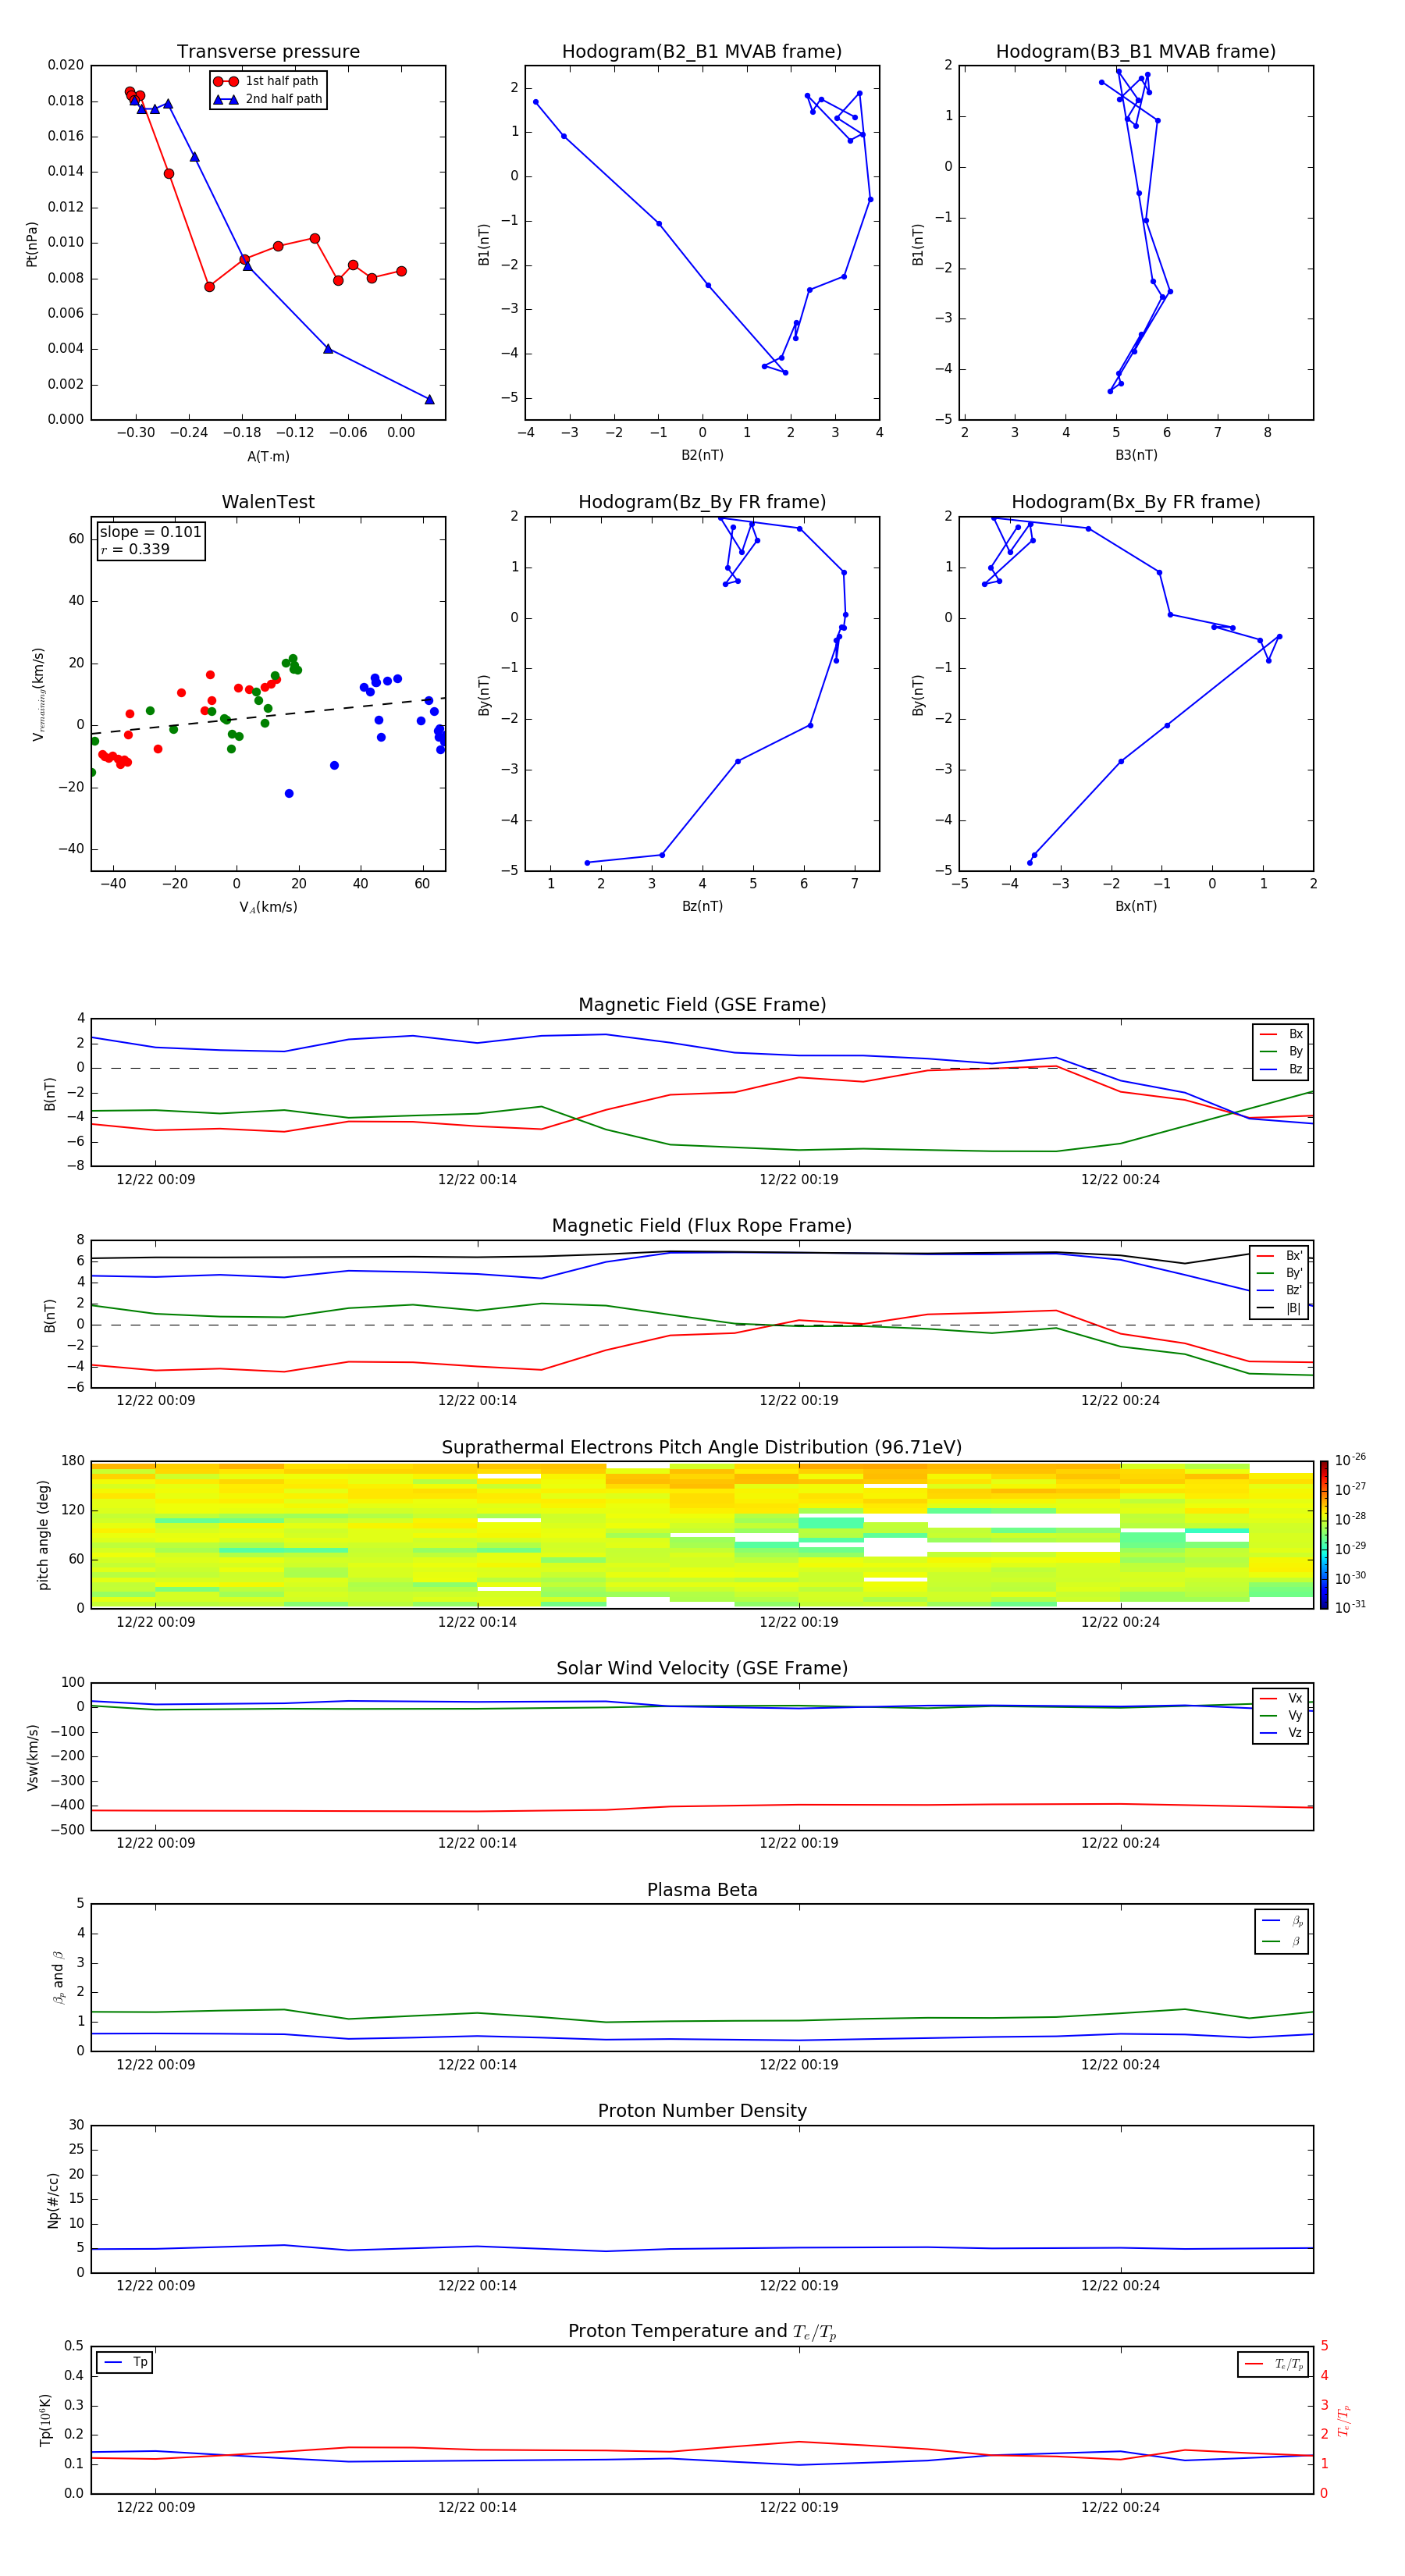The width and height of the screenshot is (1405, 2576).
Task: Click Vz legend entry in solar wind plot
Action: [x=1281, y=1733]
